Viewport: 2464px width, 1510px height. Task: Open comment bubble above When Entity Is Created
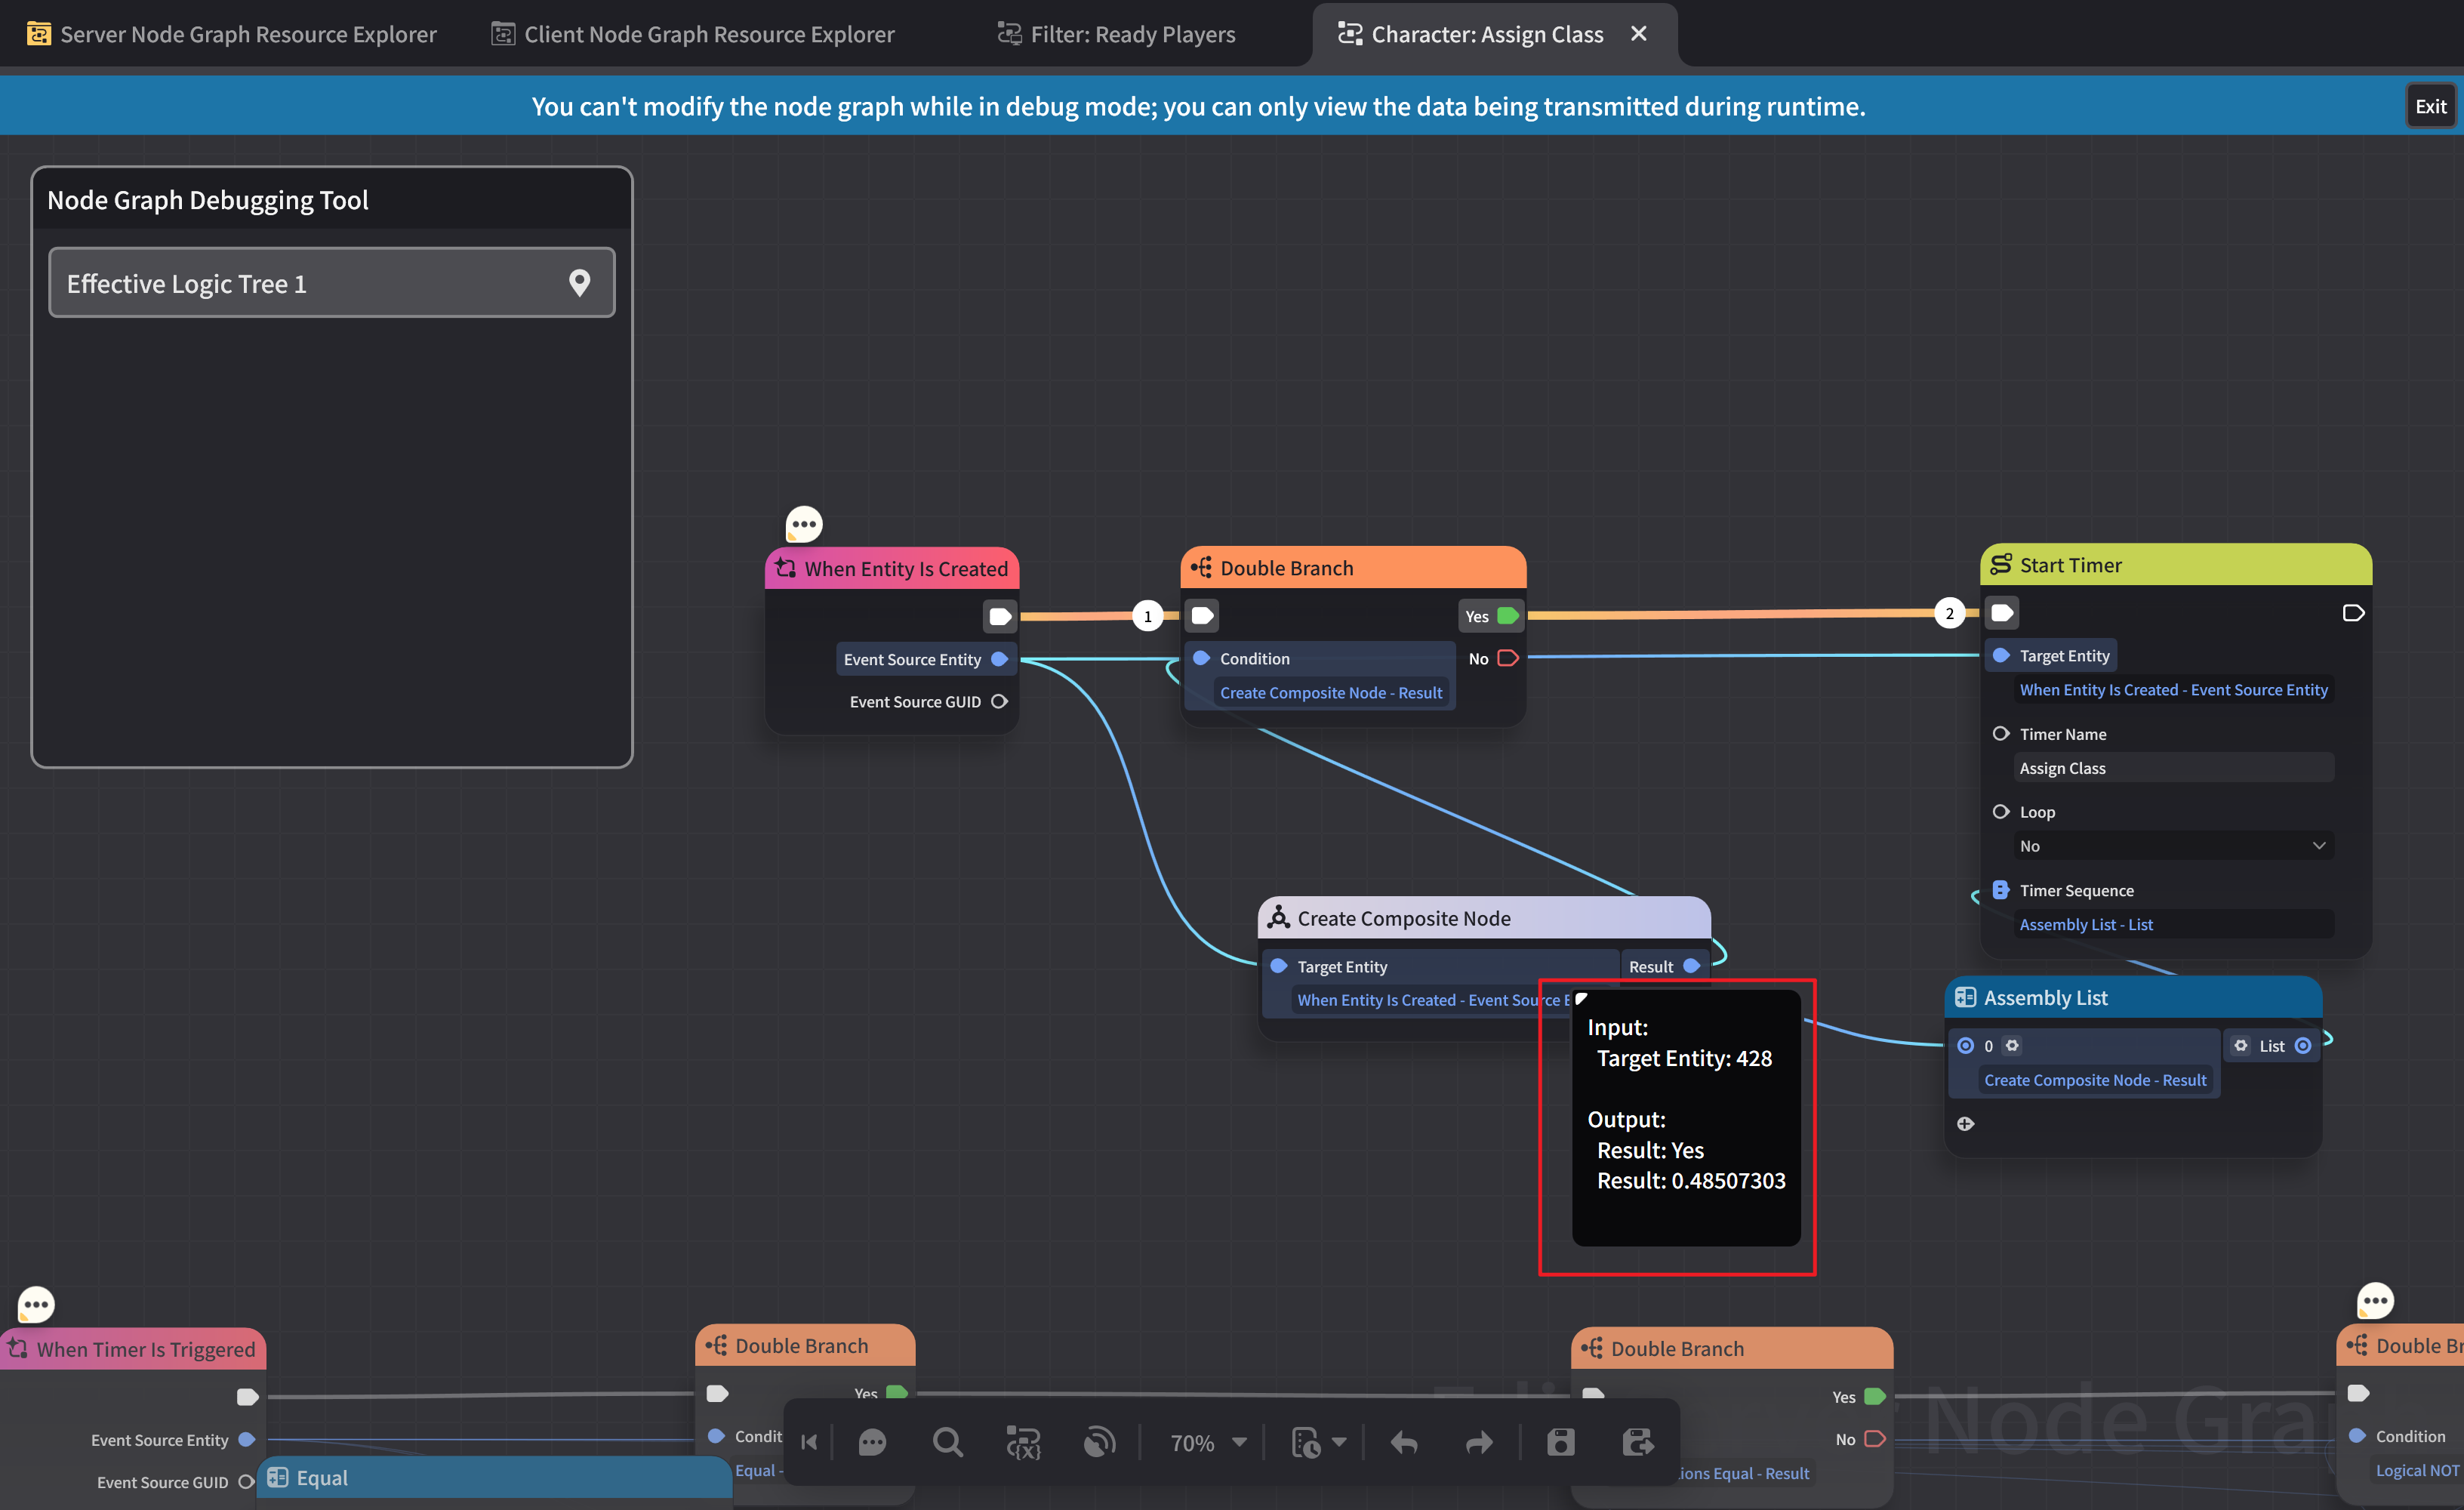pyautogui.click(x=804, y=524)
